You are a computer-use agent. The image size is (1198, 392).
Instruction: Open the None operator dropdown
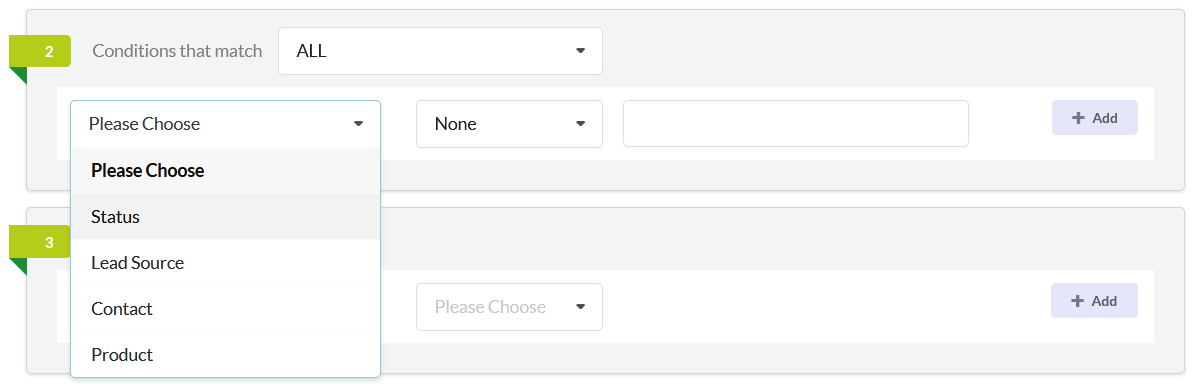coord(509,124)
